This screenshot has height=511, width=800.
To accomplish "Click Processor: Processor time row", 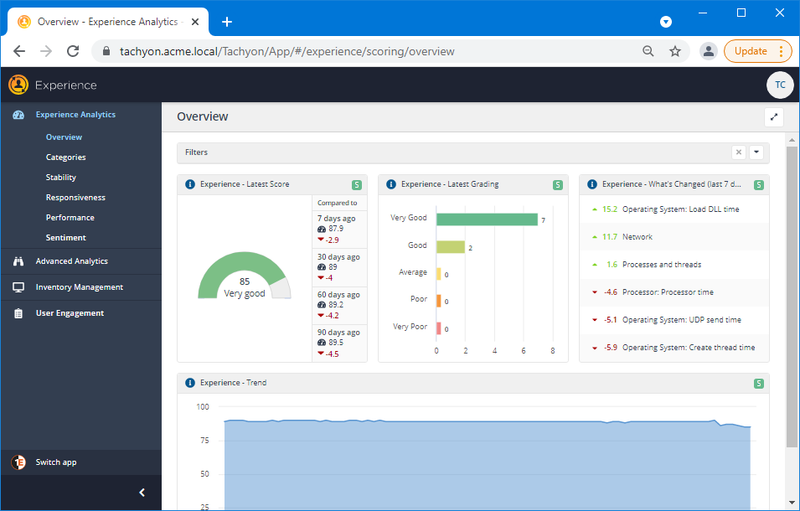I will pos(674,292).
